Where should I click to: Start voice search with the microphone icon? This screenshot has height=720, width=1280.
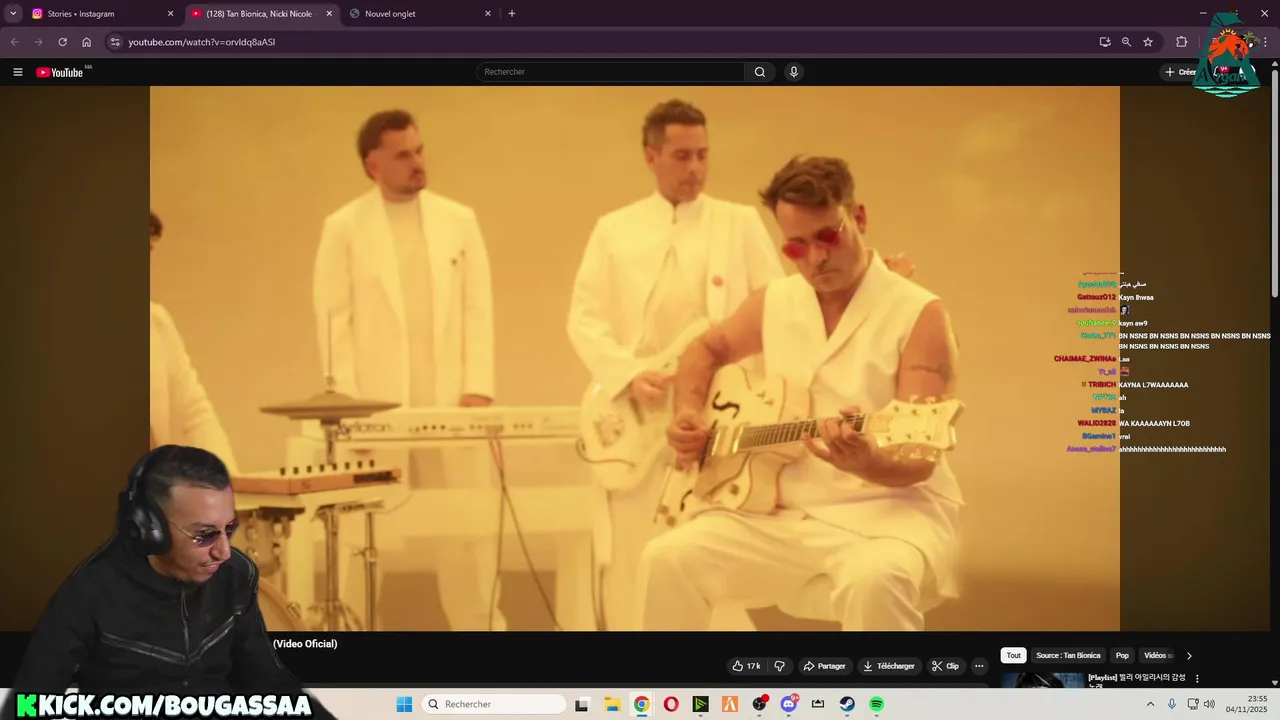click(x=794, y=72)
